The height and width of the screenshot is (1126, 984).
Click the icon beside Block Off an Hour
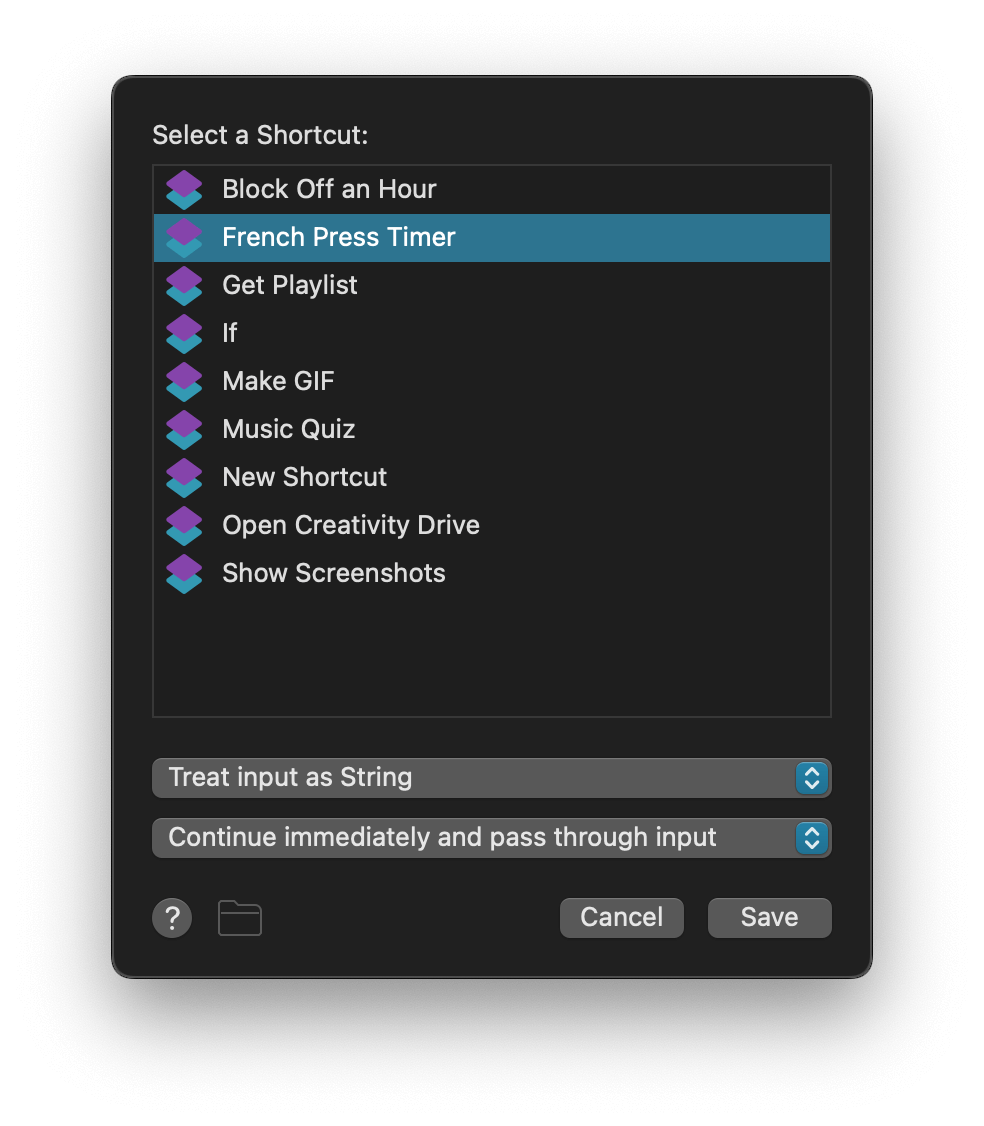click(184, 189)
